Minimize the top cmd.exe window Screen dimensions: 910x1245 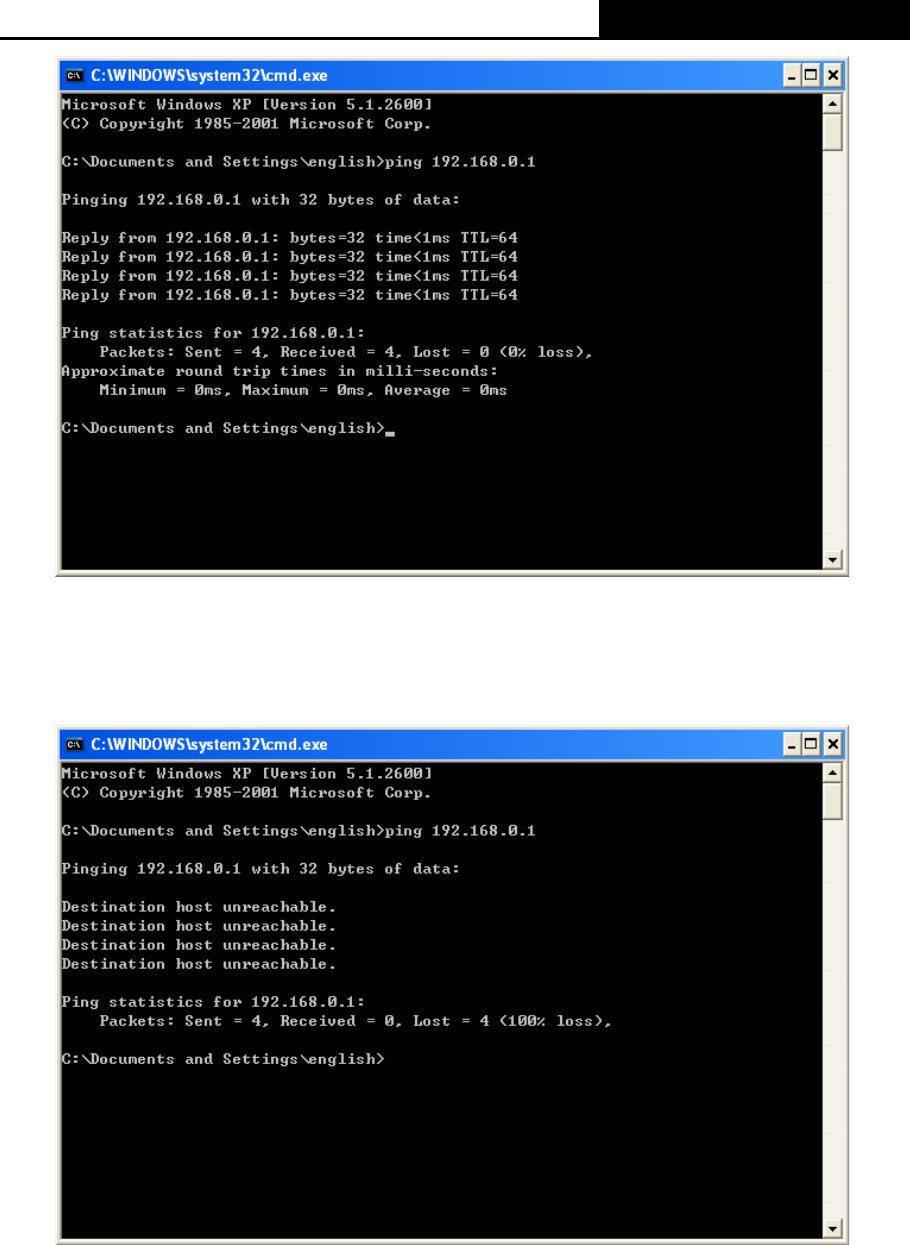[792, 75]
